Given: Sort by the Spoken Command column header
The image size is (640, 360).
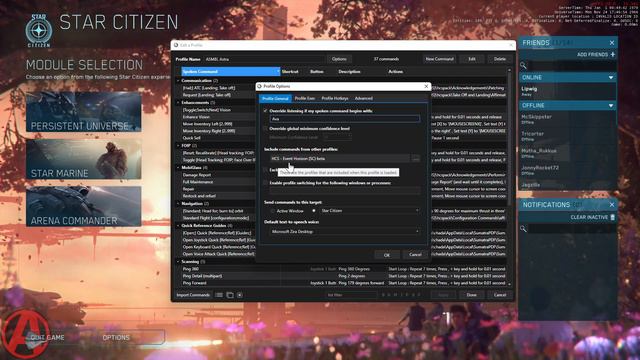Looking at the screenshot, I should coord(230,71).
